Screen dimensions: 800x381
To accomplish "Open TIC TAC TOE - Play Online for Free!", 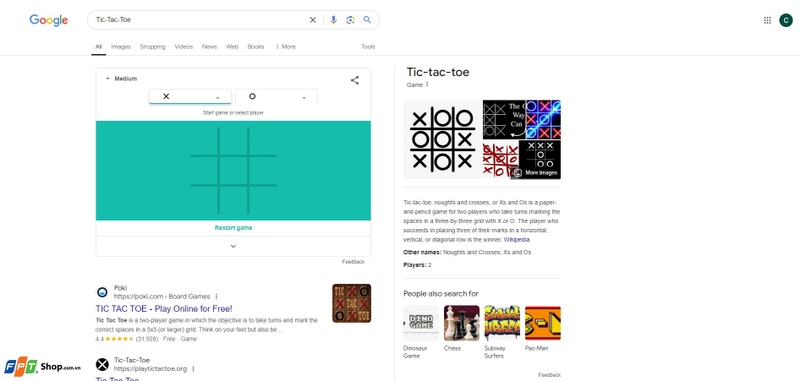I will [x=164, y=309].
